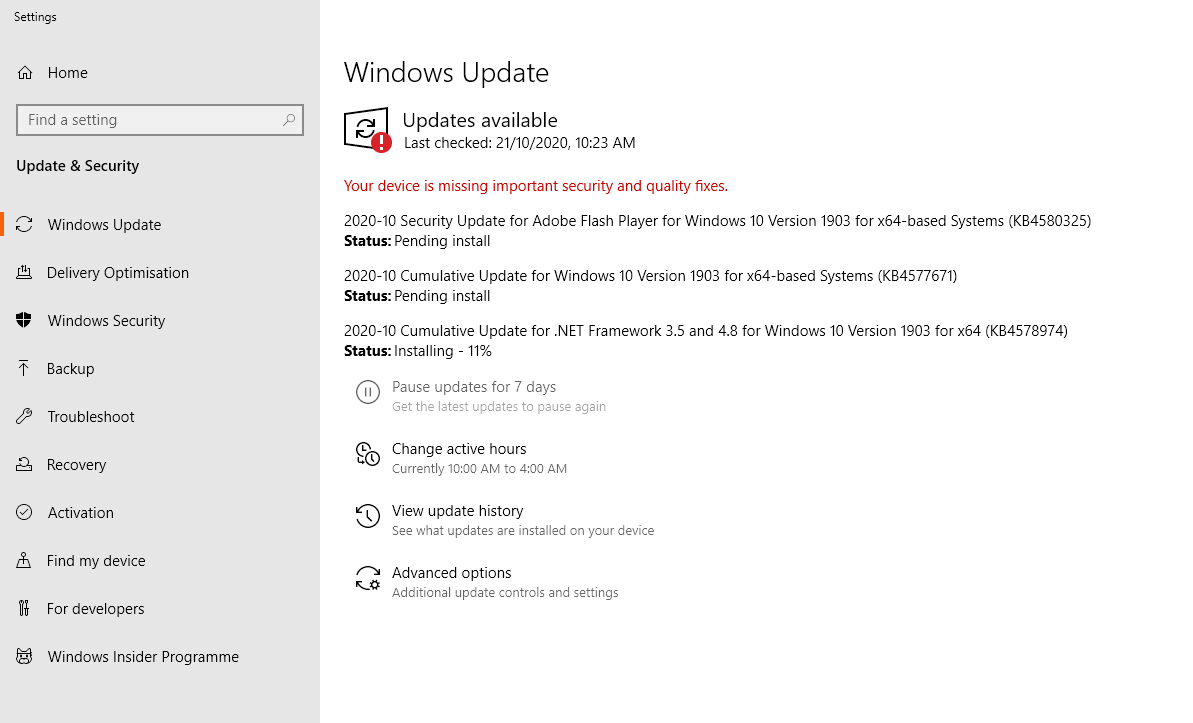Click Flash Player 'Pending install' status
Image resolution: width=1193 pixels, height=723 pixels.
click(442, 241)
